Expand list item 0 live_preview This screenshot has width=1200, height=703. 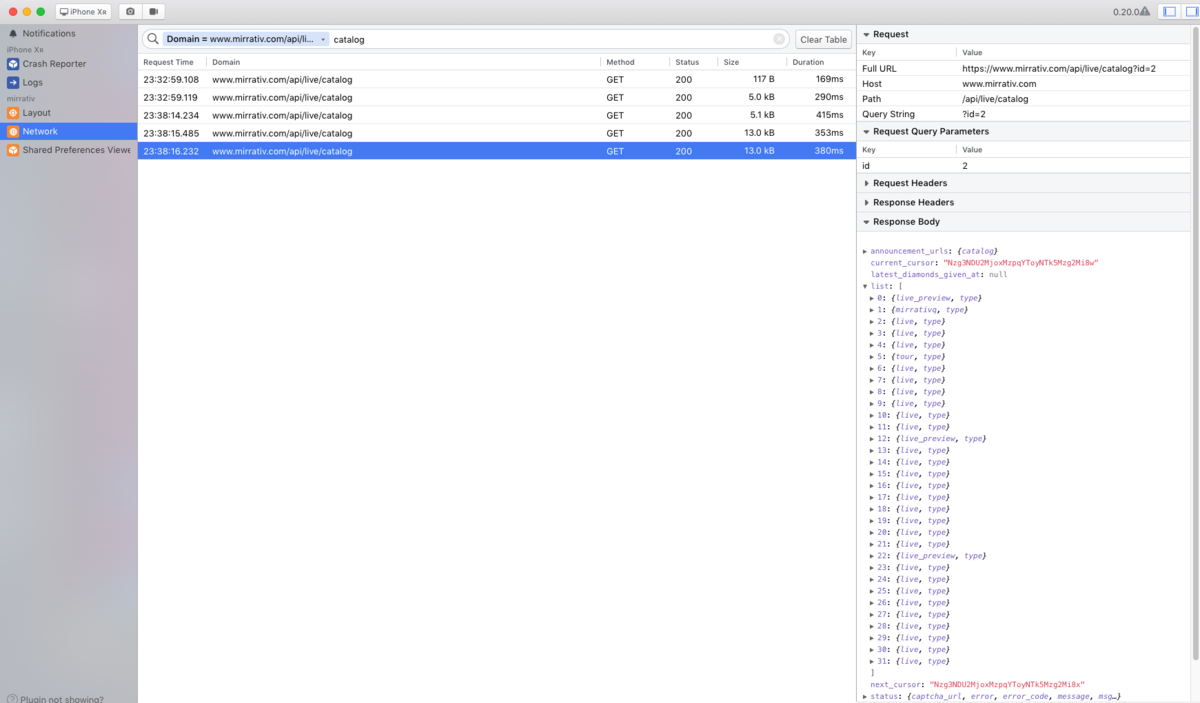pos(872,298)
